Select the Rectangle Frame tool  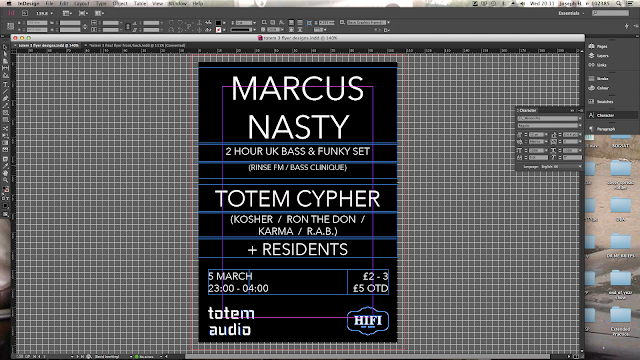coord(5,113)
